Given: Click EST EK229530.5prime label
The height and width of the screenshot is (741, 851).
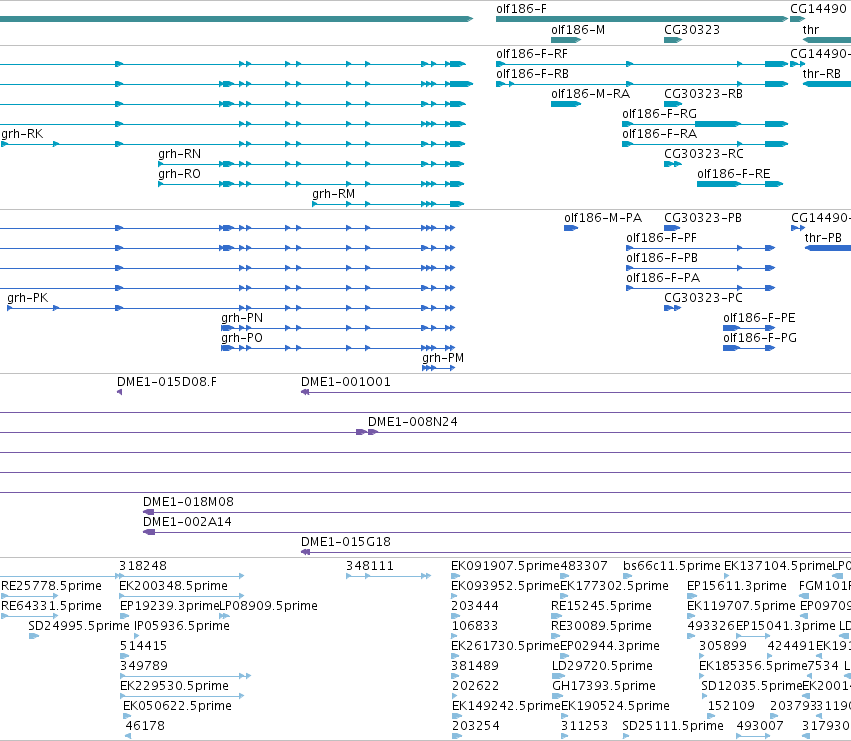Looking at the screenshot, I should click(x=174, y=687).
